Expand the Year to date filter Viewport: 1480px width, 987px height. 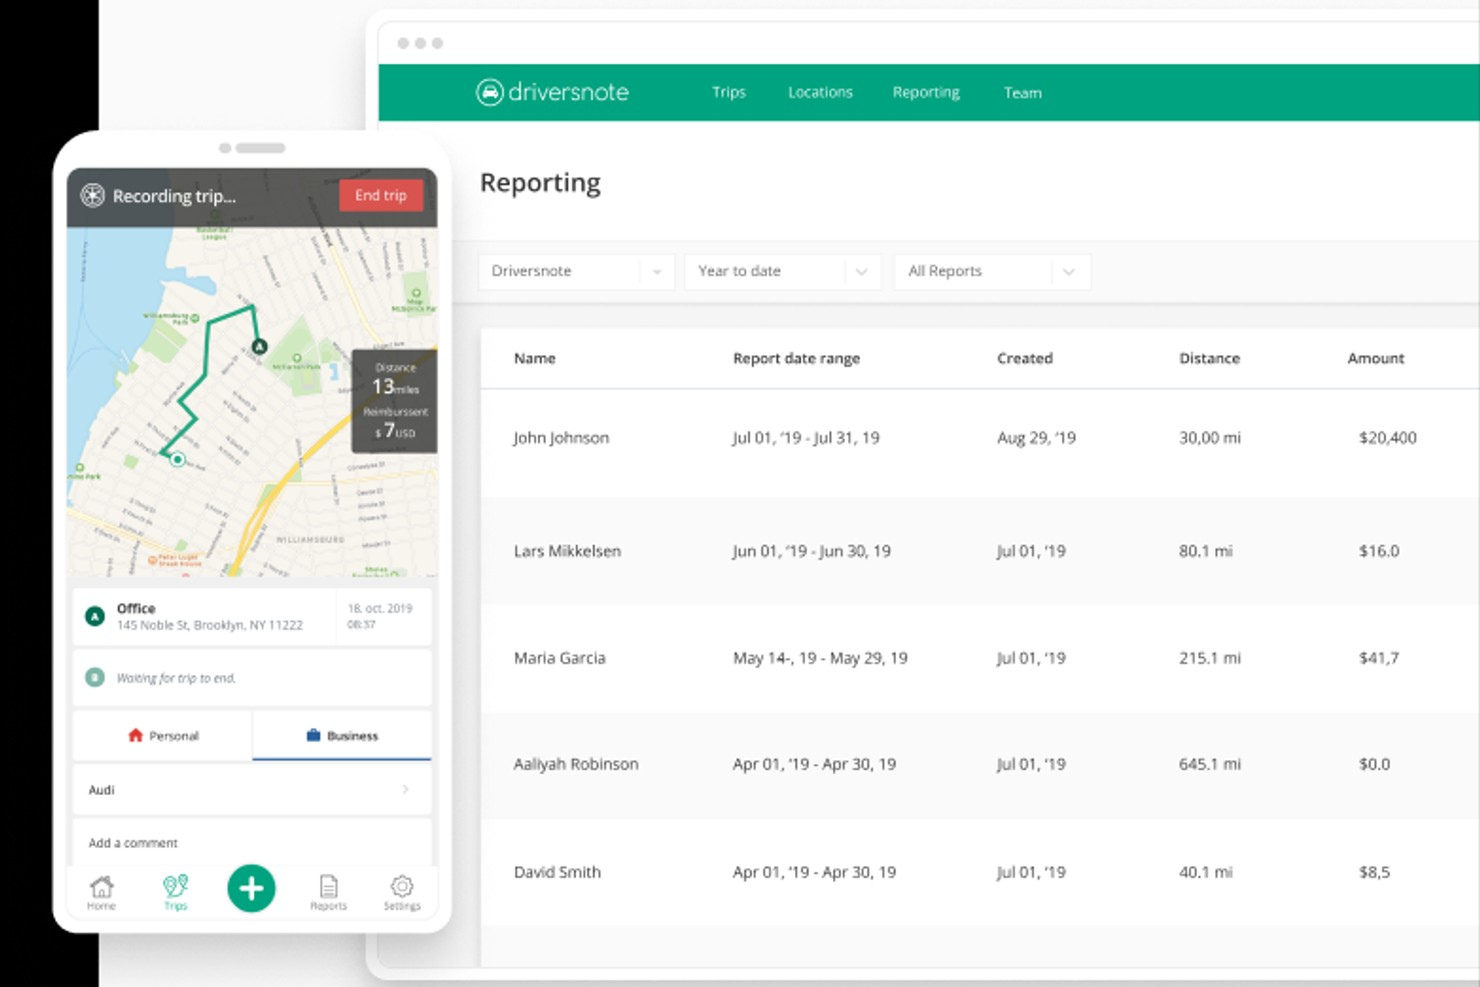[782, 271]
